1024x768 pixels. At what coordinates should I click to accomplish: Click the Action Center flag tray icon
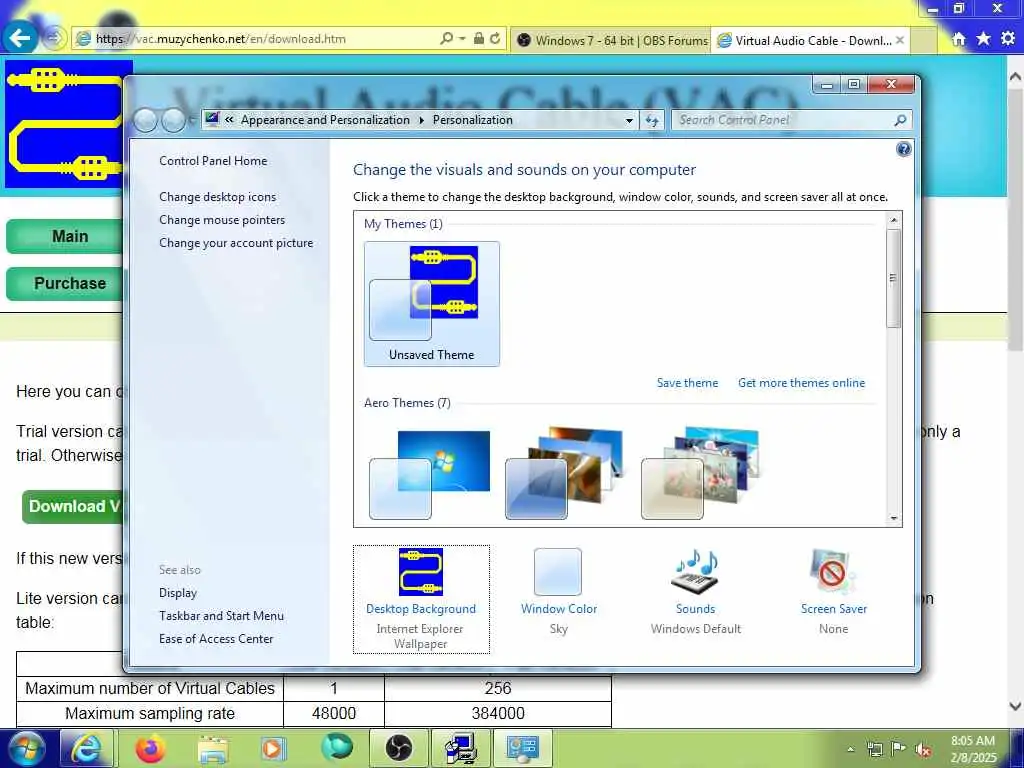tap(899, 749)
